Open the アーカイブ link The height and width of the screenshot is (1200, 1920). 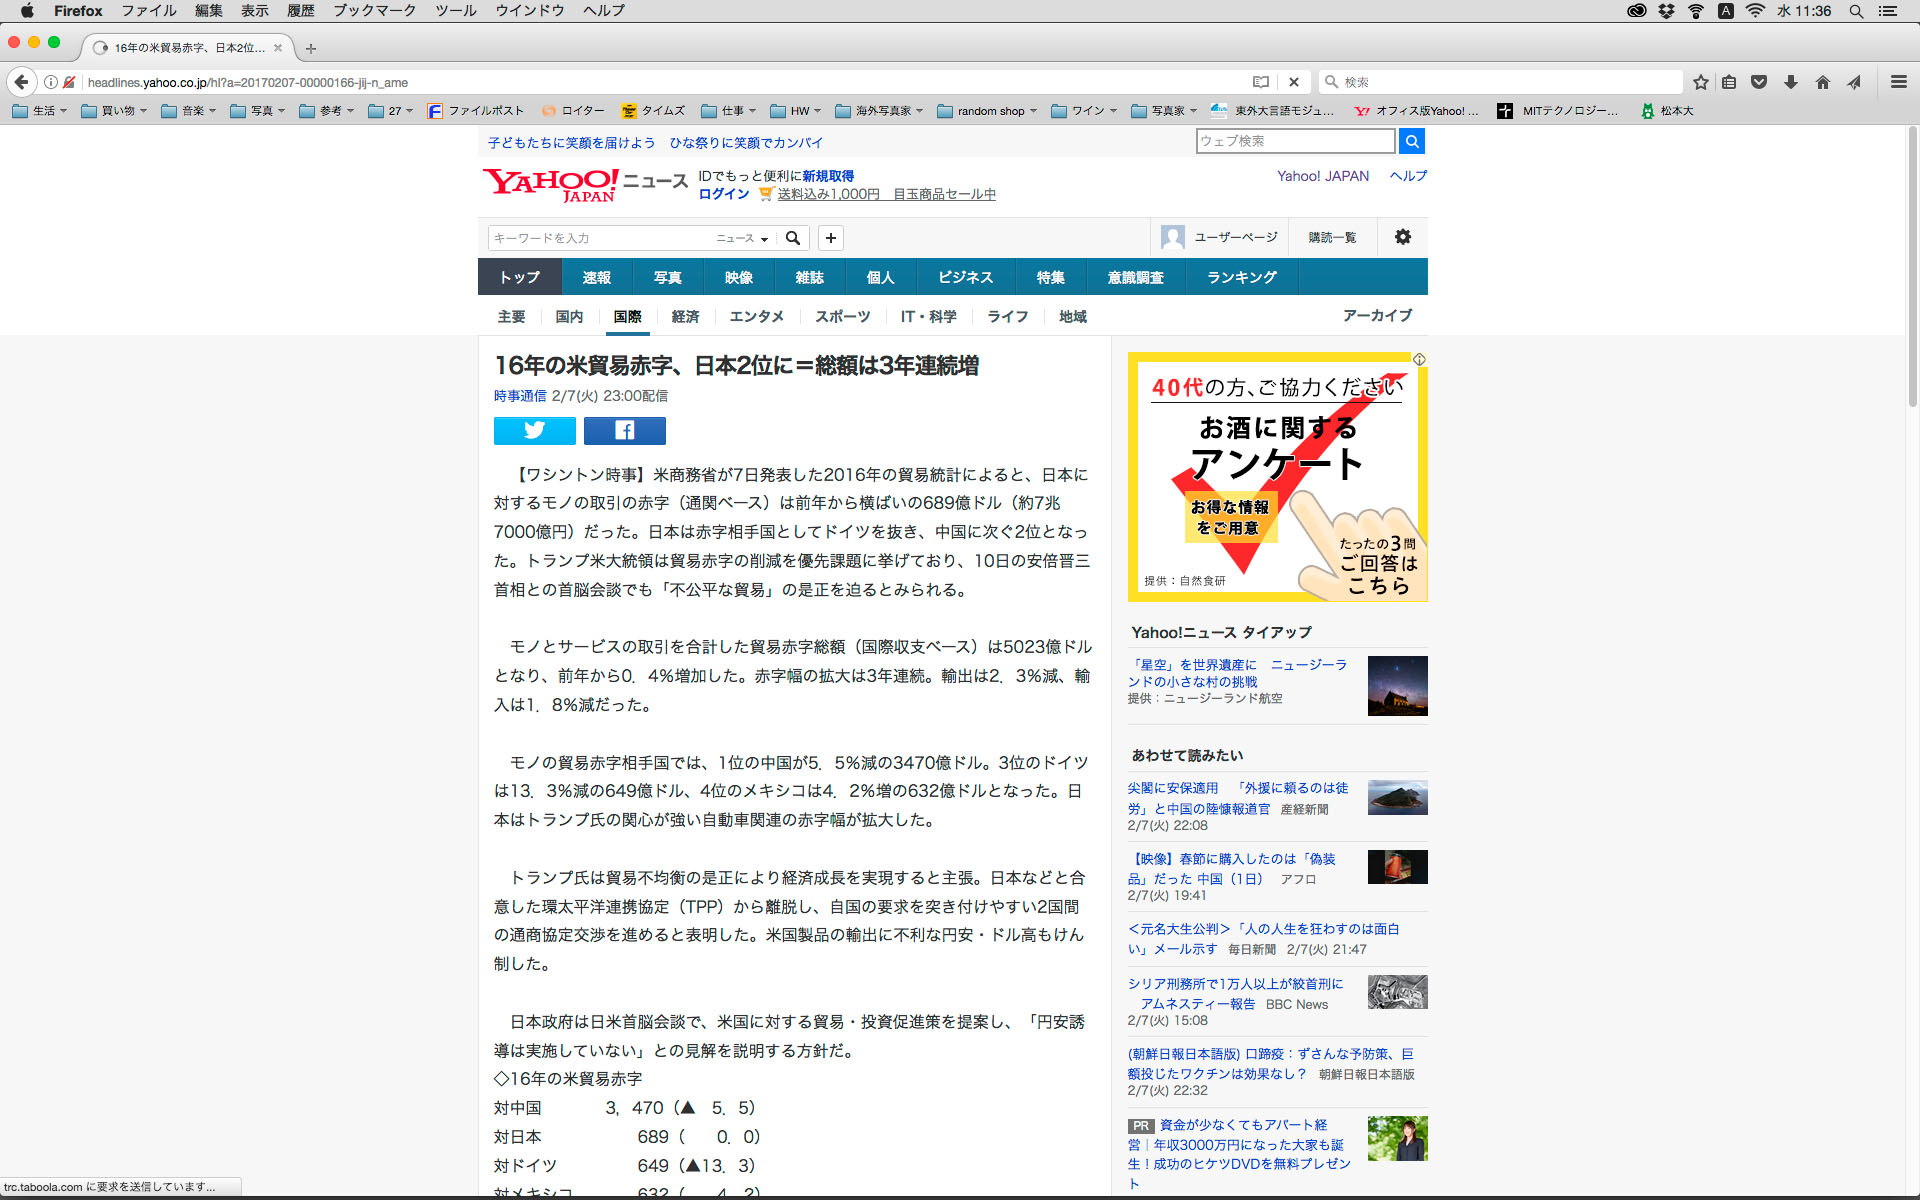(1377, 315)
